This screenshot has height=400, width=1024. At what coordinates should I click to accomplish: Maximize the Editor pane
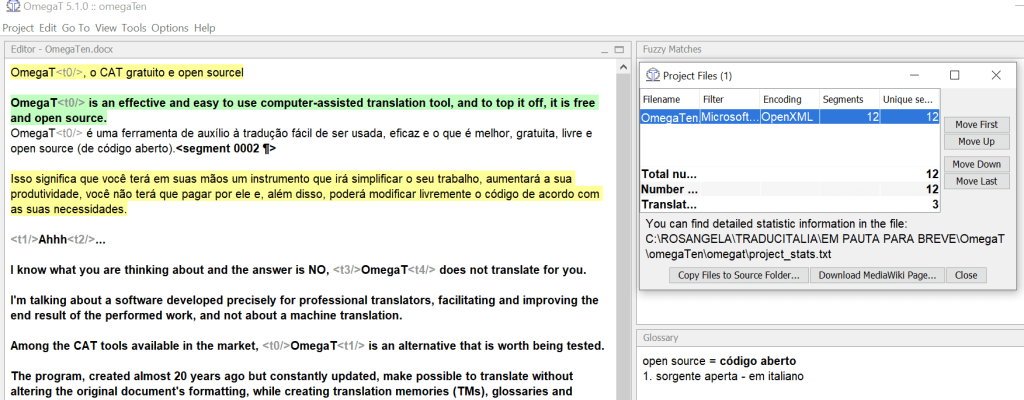point(620,50)
